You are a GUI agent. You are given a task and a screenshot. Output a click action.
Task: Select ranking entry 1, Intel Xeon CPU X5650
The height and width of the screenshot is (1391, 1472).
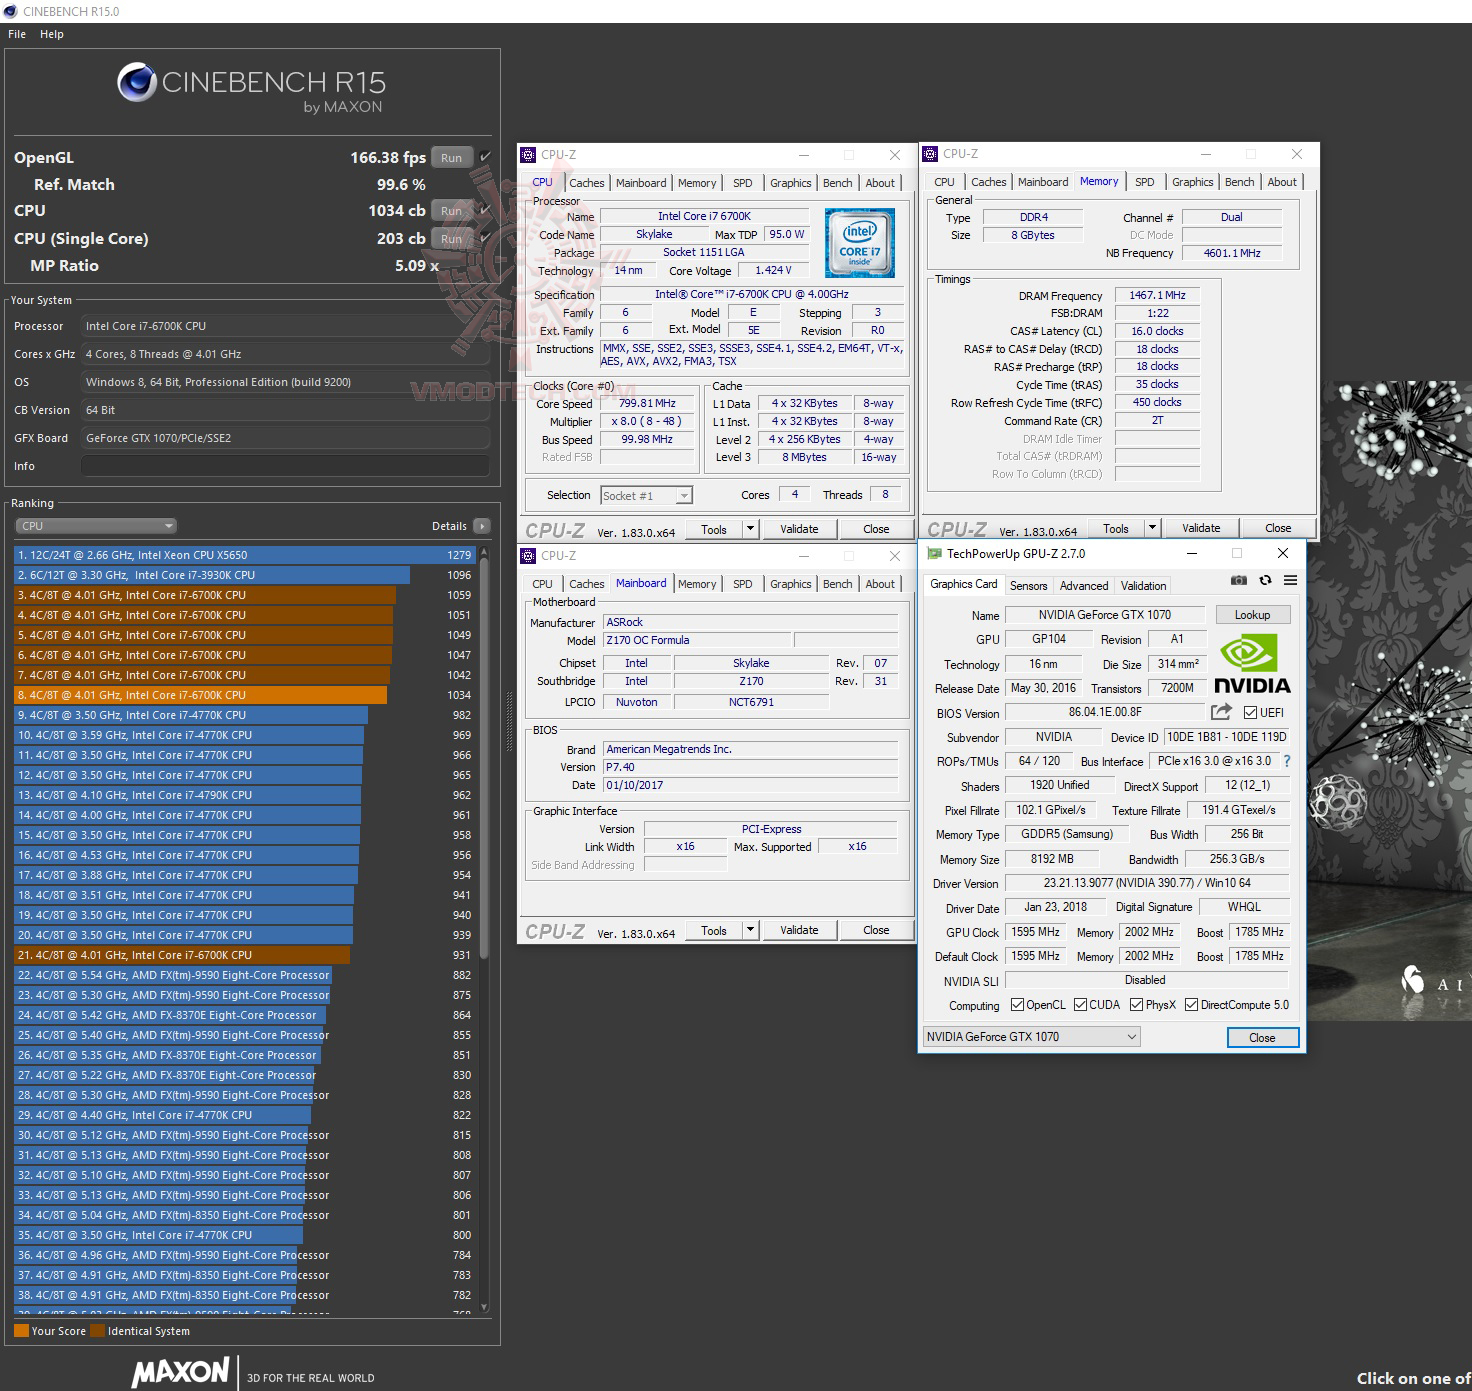(244, 555)
